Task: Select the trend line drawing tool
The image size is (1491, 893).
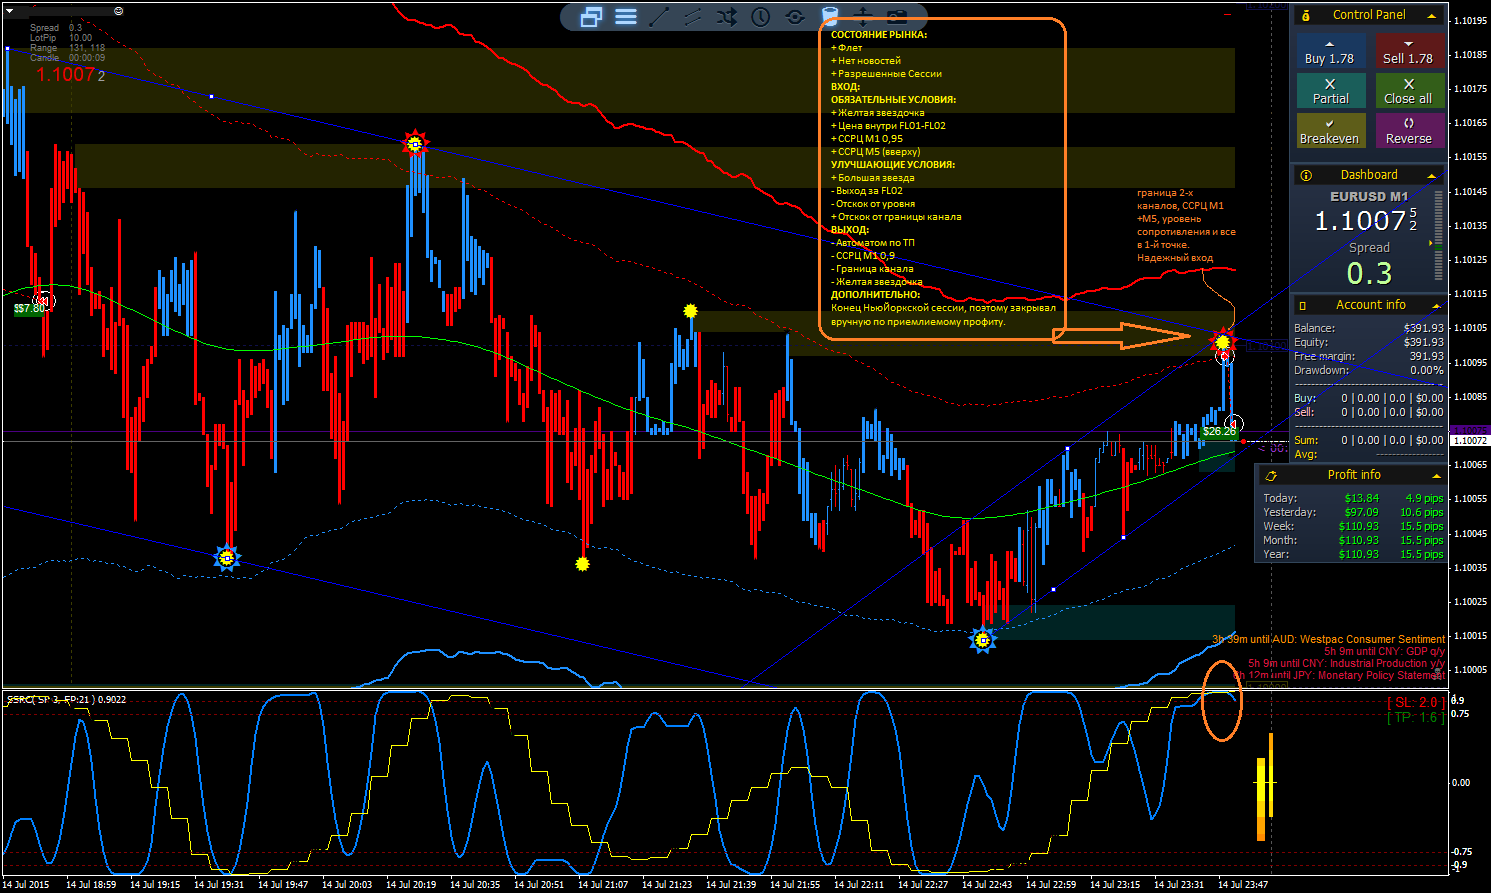Action: pyautogui.click(x=659, y=17)
